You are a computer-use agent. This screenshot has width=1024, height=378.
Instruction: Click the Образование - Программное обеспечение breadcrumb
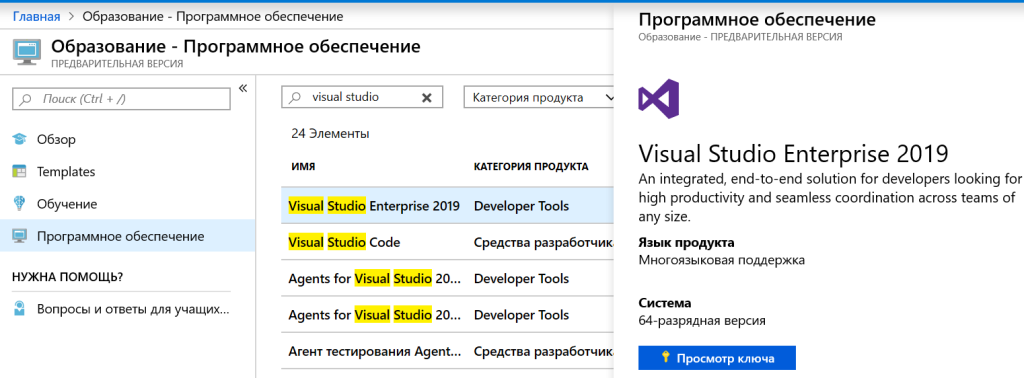pyautogui.click(x=212, y=16)
